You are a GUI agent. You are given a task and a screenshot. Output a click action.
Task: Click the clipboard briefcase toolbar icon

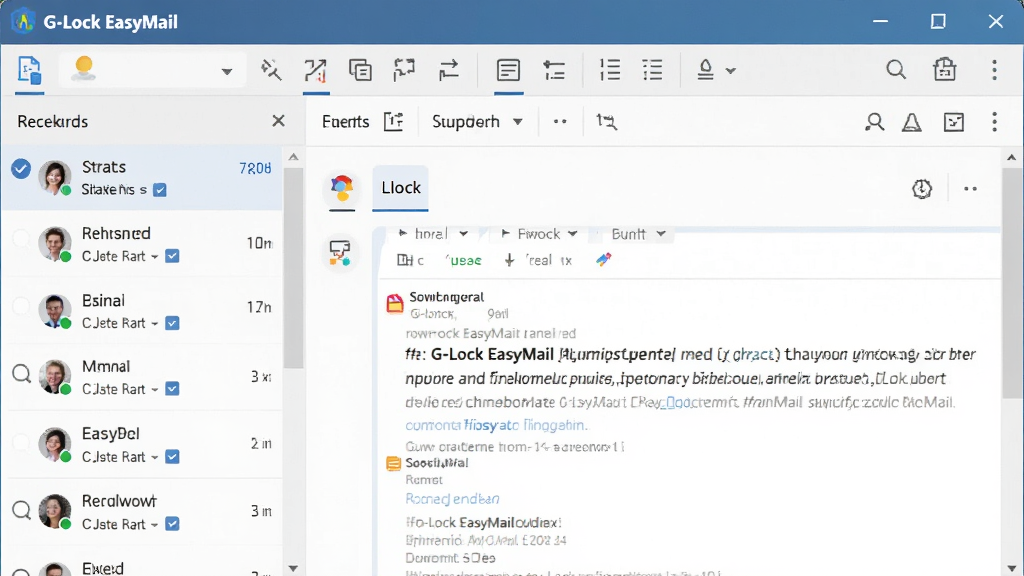click(944, 69)
